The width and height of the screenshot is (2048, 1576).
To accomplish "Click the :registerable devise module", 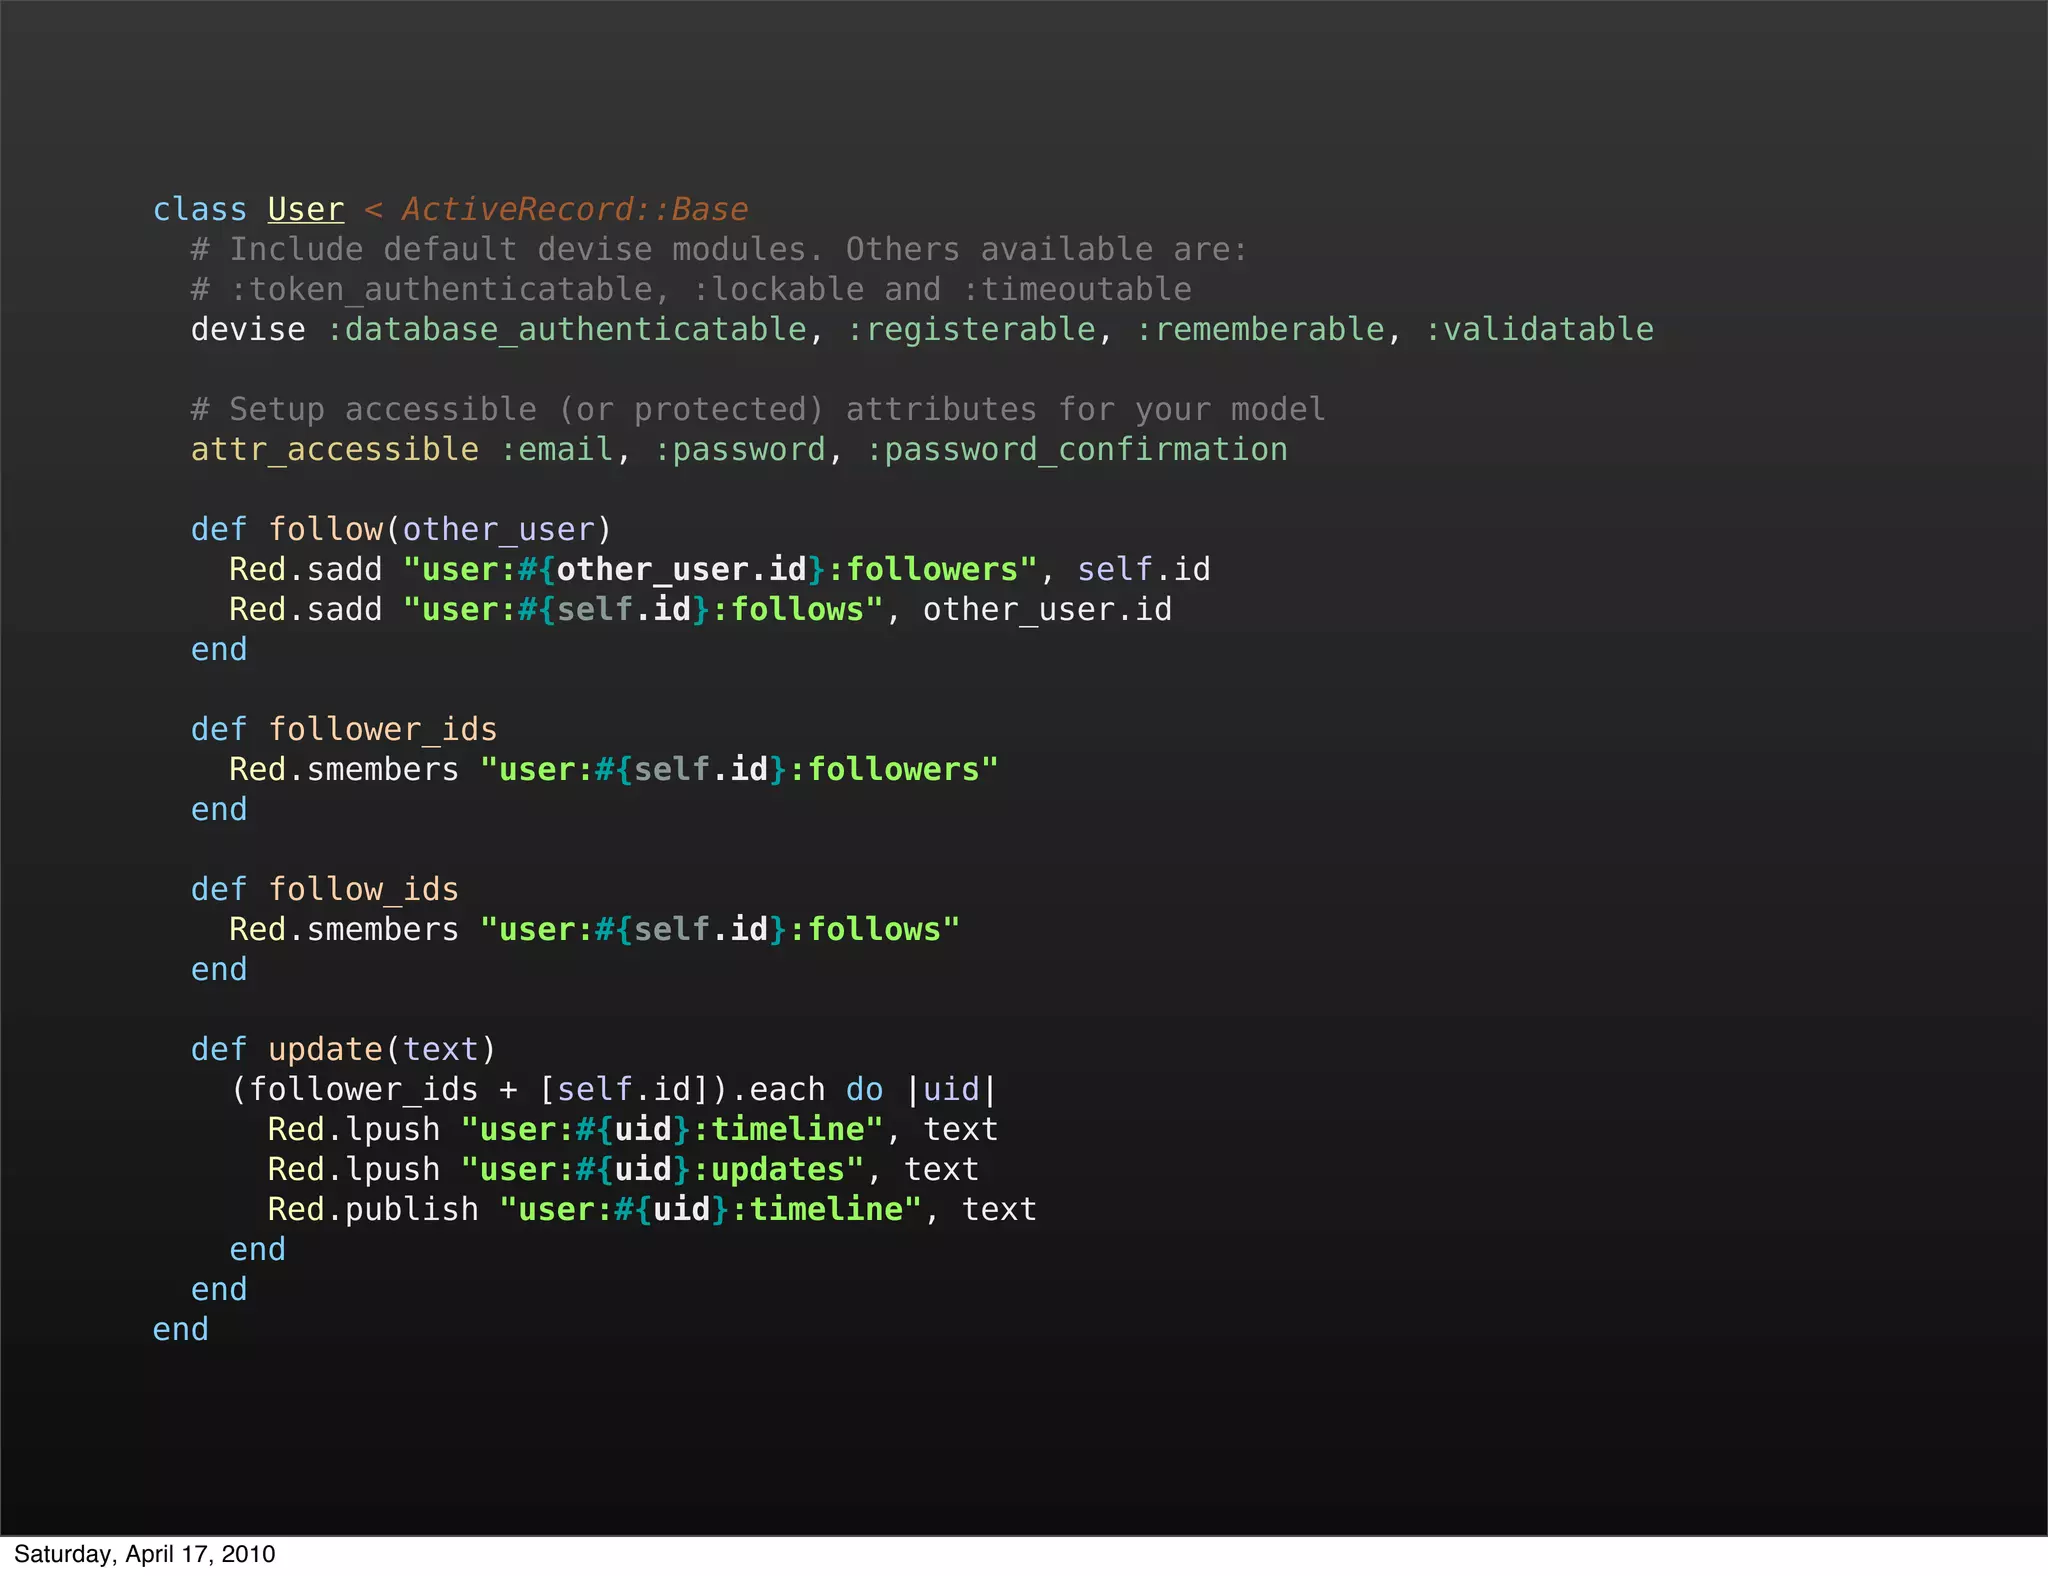I will (971, 329).
